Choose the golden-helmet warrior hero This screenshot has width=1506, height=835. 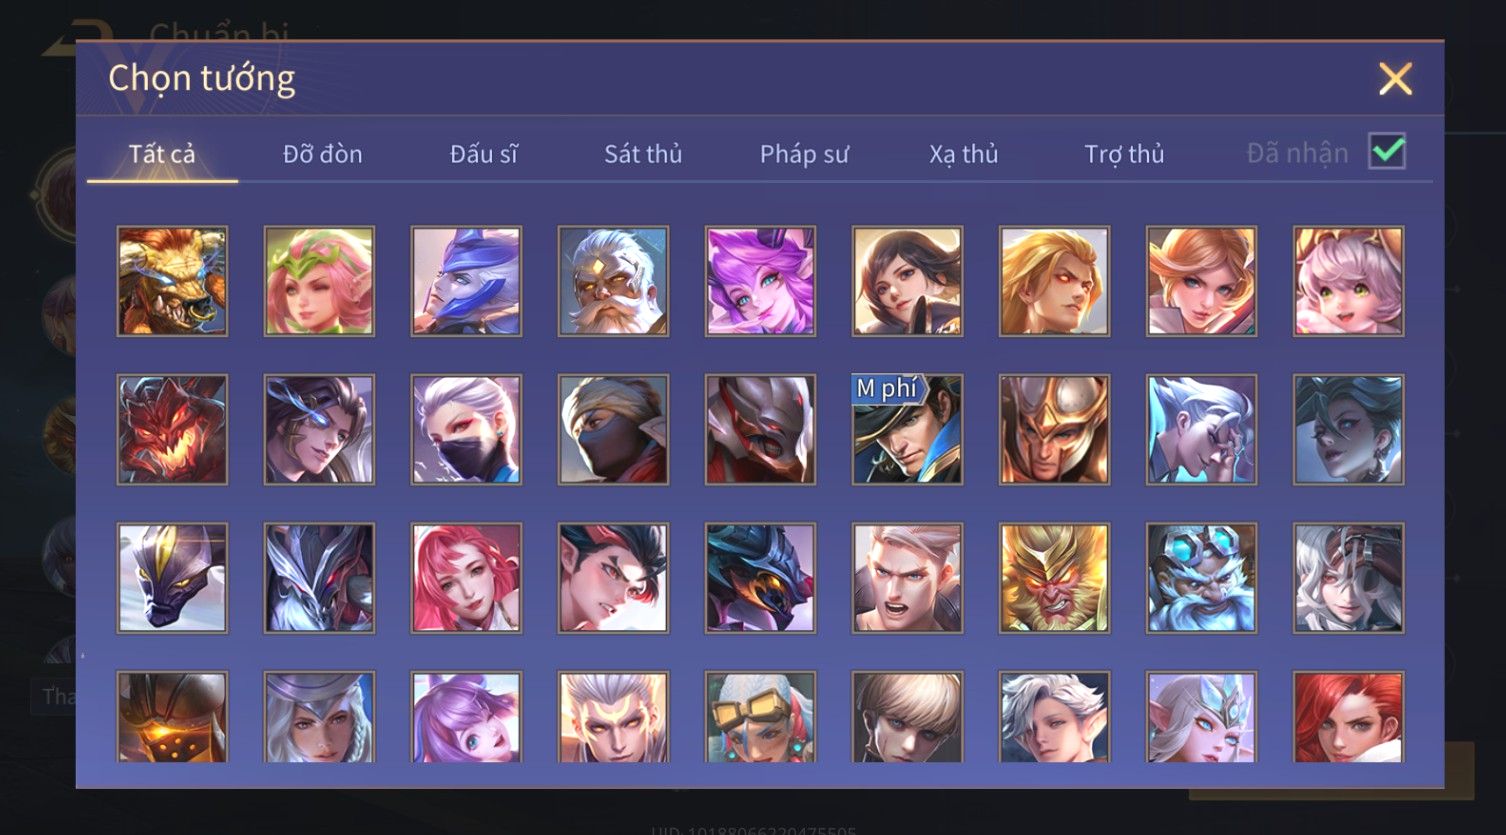pos(1054,429)
